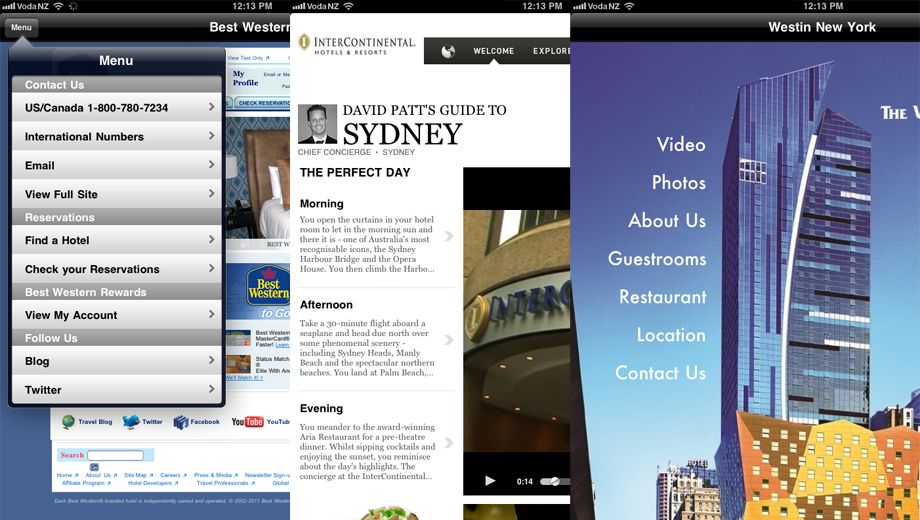Screen dimensions: 920x520
Task: Open US/Canada 1-800-780-7234 contact row
Action: (x=117, y=107)
